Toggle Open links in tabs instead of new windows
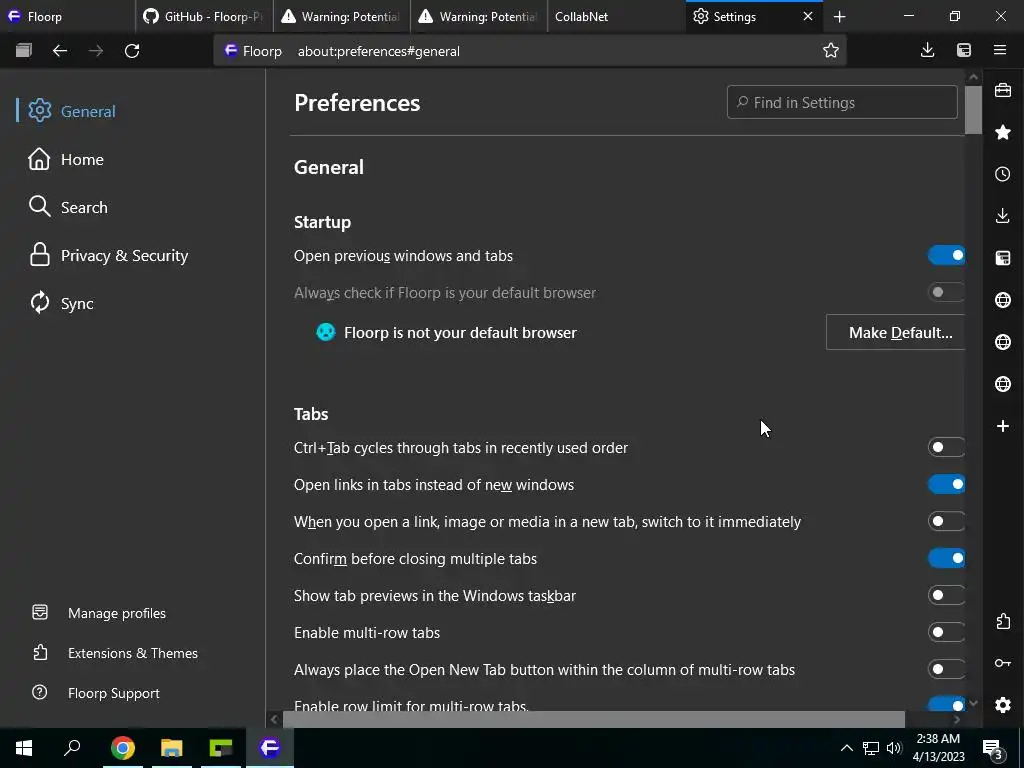 tap(946, 484)
